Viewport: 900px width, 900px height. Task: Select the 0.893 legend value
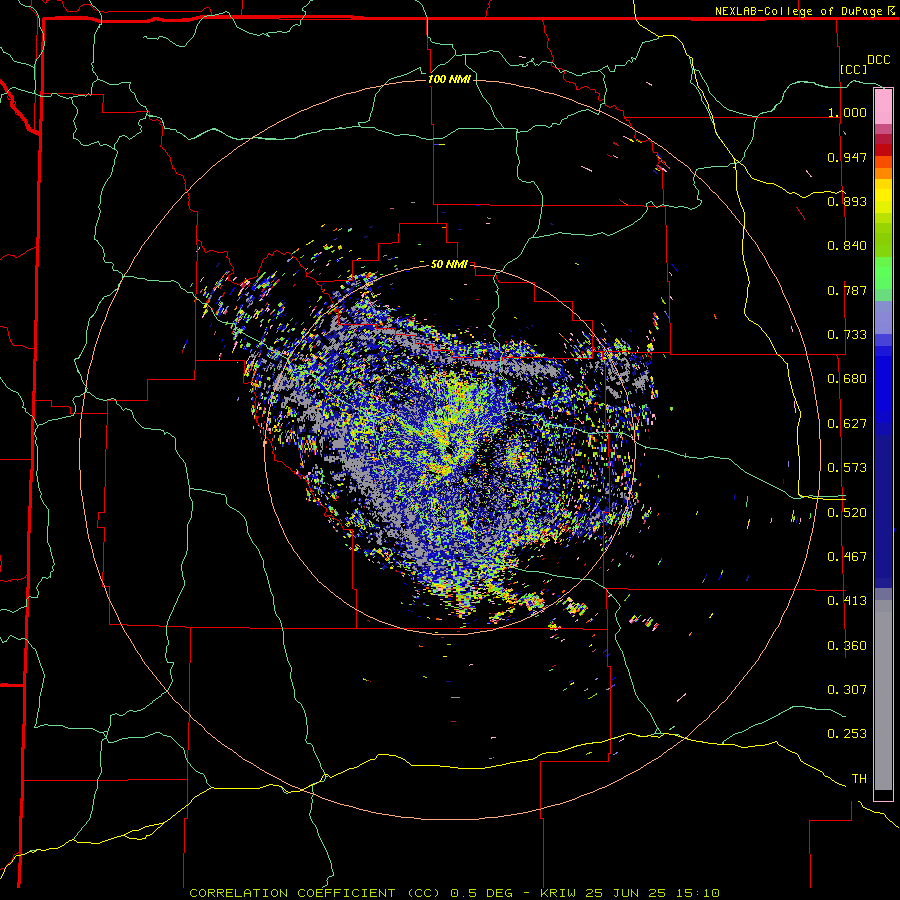847,201
